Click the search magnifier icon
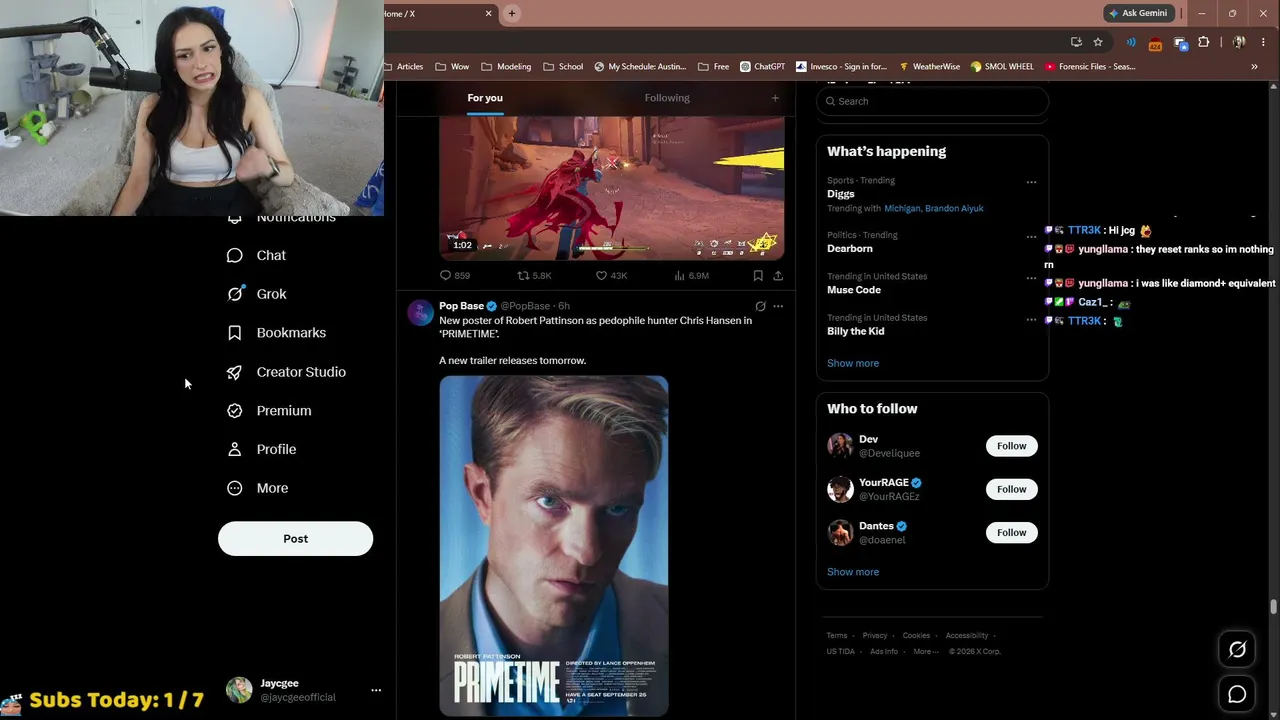This screenshot has width=1280, height=720. pyautogui.click(x=829, y=101)
